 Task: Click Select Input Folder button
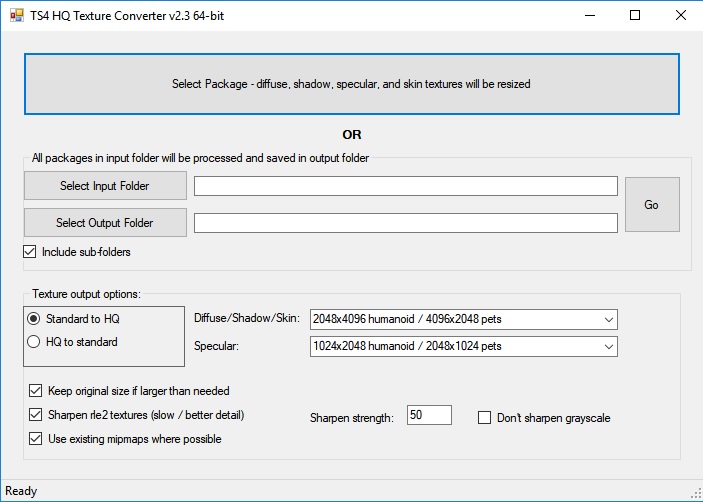[105, 186]
